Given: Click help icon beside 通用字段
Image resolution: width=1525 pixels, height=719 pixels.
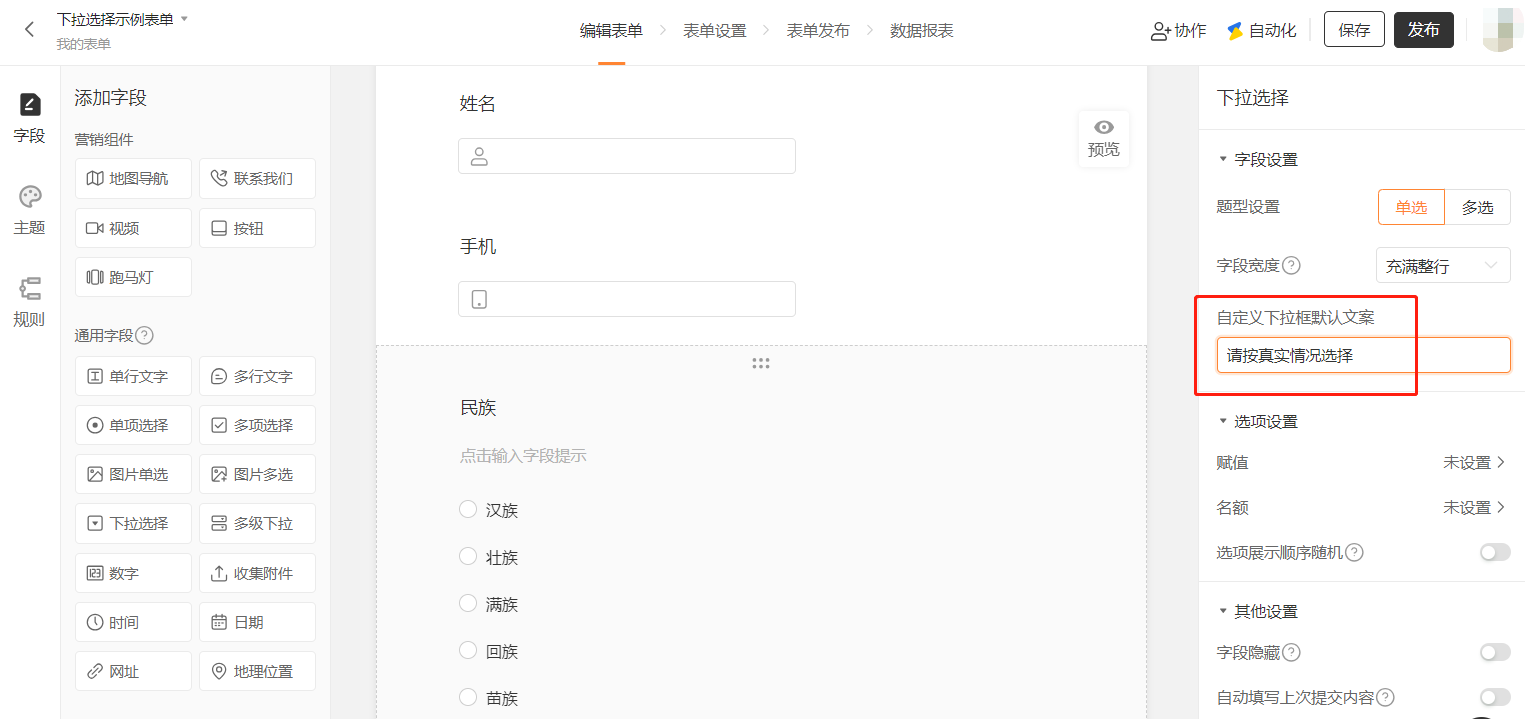Looking at the screenshot, I should [144, 335].
